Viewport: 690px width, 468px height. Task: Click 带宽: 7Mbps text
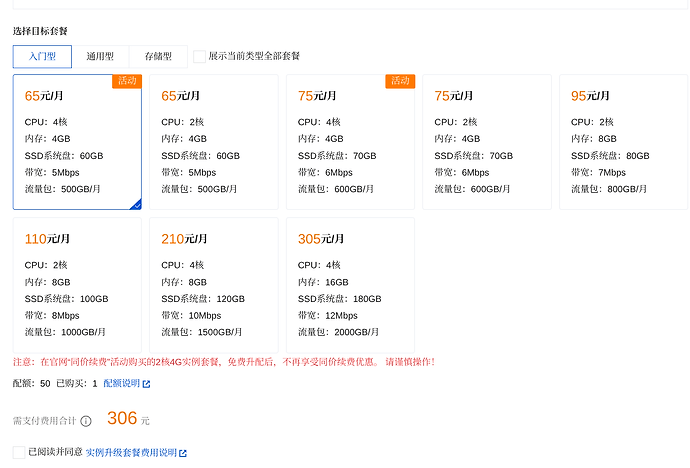tap(598, 172)
